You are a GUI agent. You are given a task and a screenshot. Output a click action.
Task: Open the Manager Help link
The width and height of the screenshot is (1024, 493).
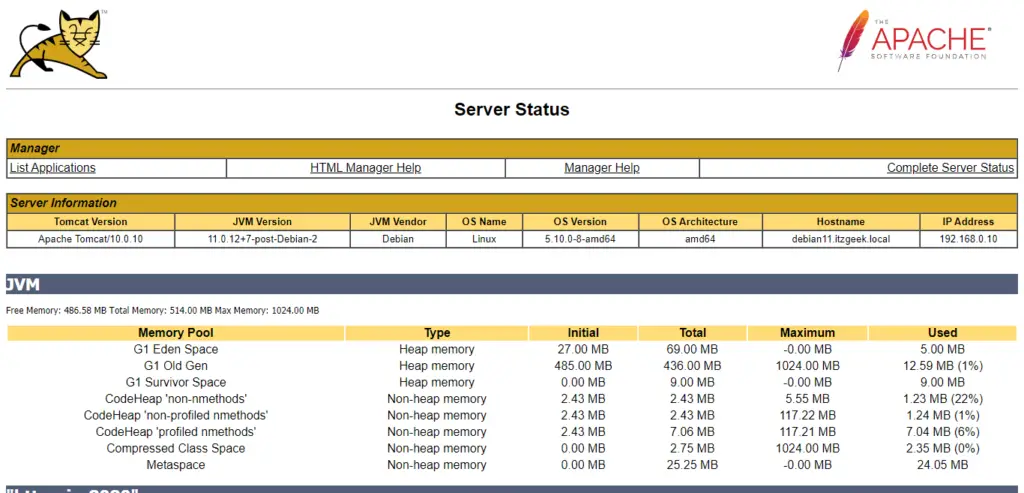point(602,168)
